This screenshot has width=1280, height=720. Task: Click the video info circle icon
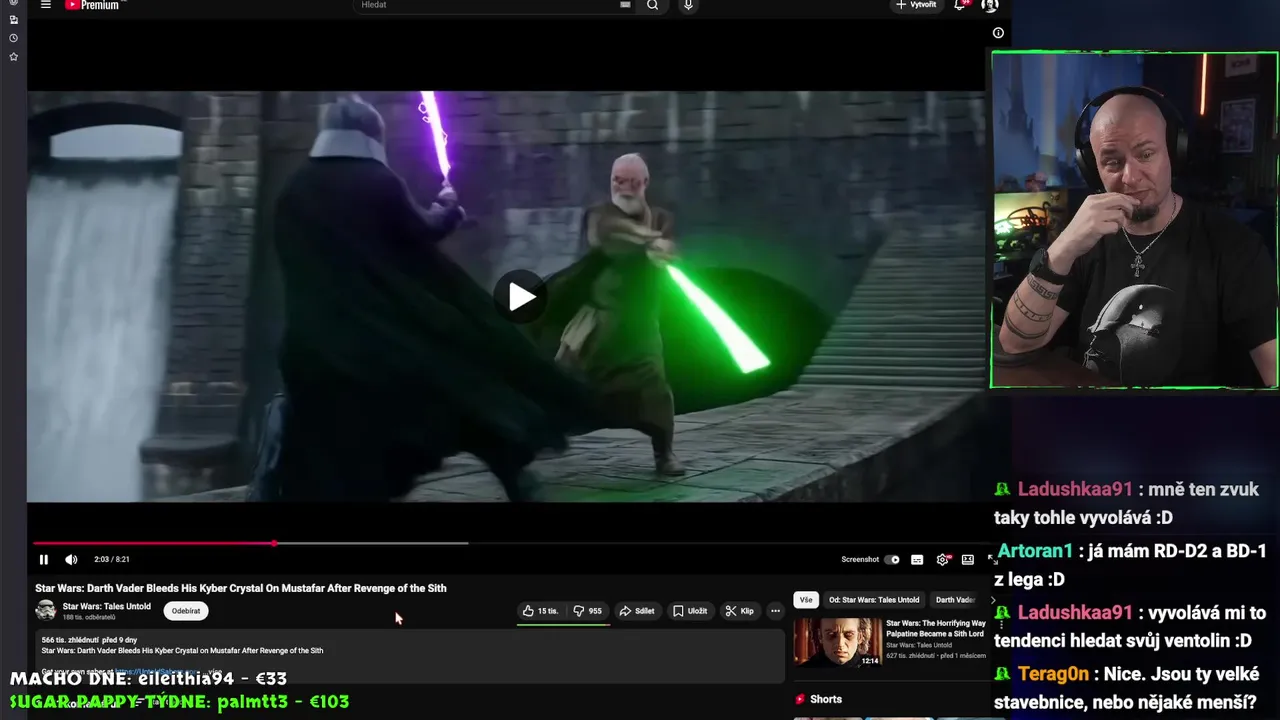[x=998, y=33]
